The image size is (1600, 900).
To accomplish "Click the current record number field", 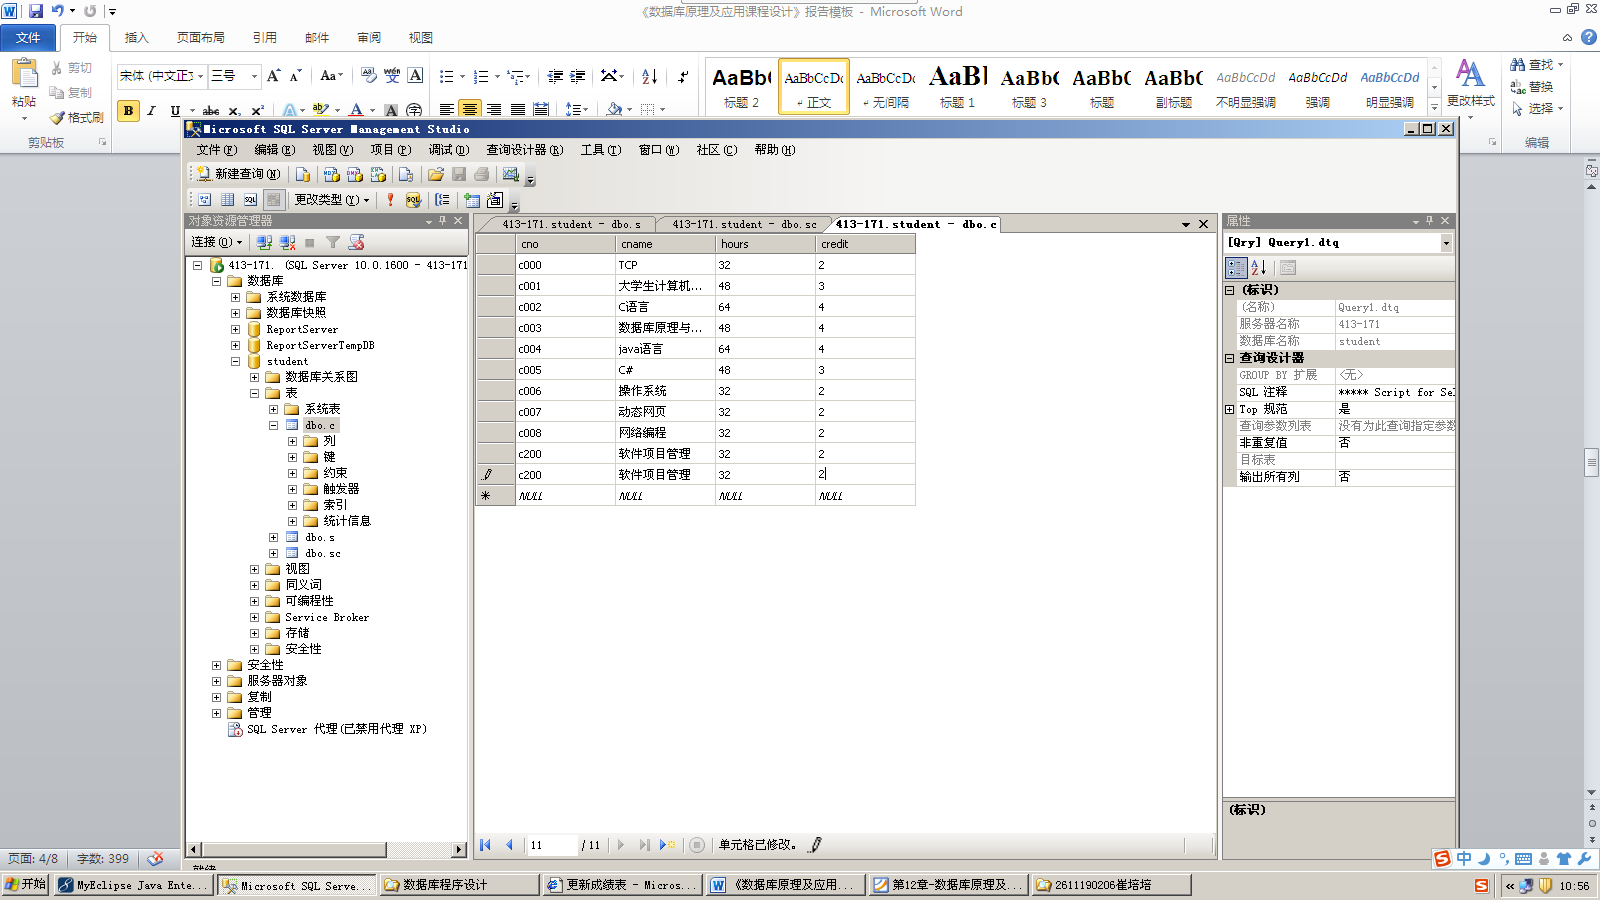I will pyautogui.click(x=551, y=845).
